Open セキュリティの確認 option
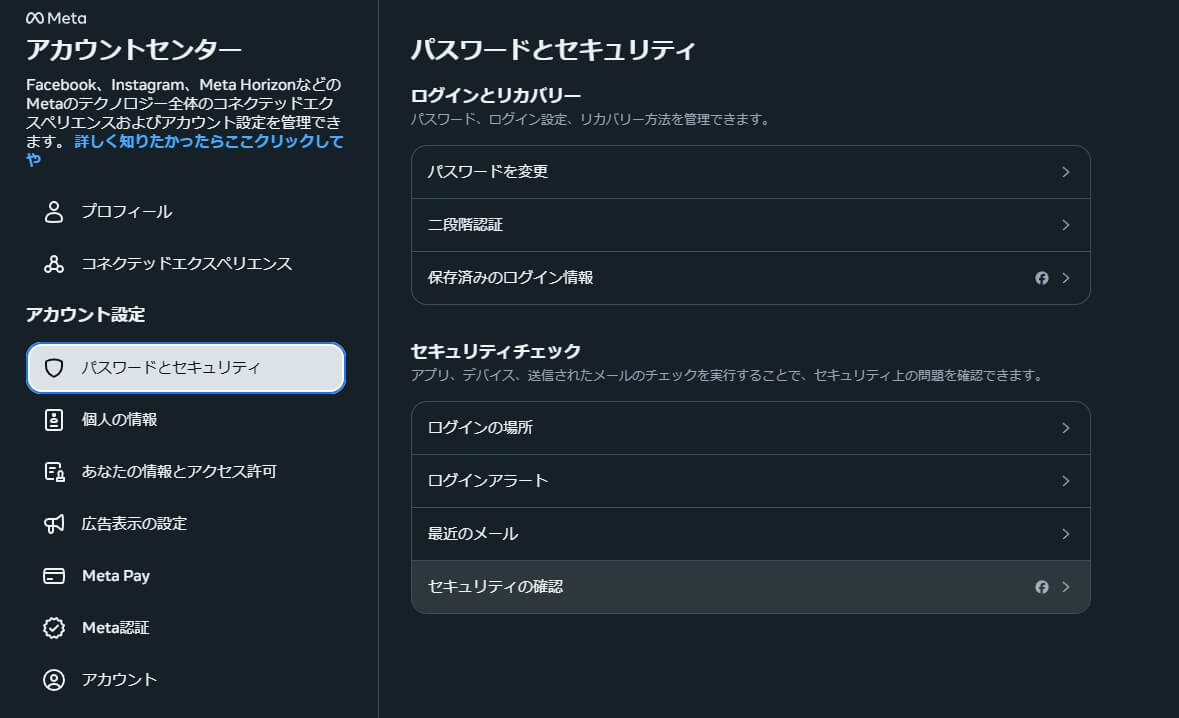 coord(750,587)
